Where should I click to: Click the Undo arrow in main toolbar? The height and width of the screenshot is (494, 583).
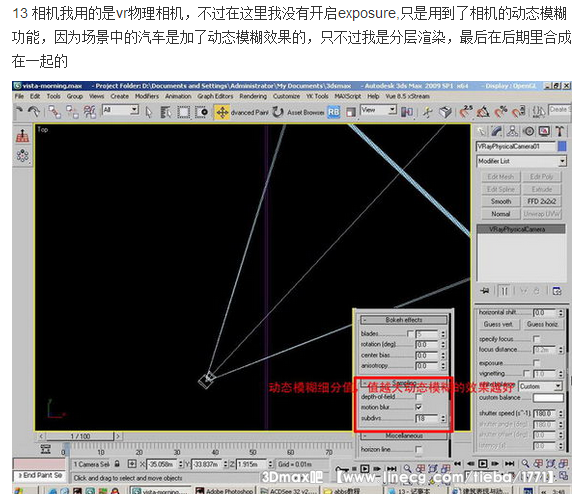19,111
